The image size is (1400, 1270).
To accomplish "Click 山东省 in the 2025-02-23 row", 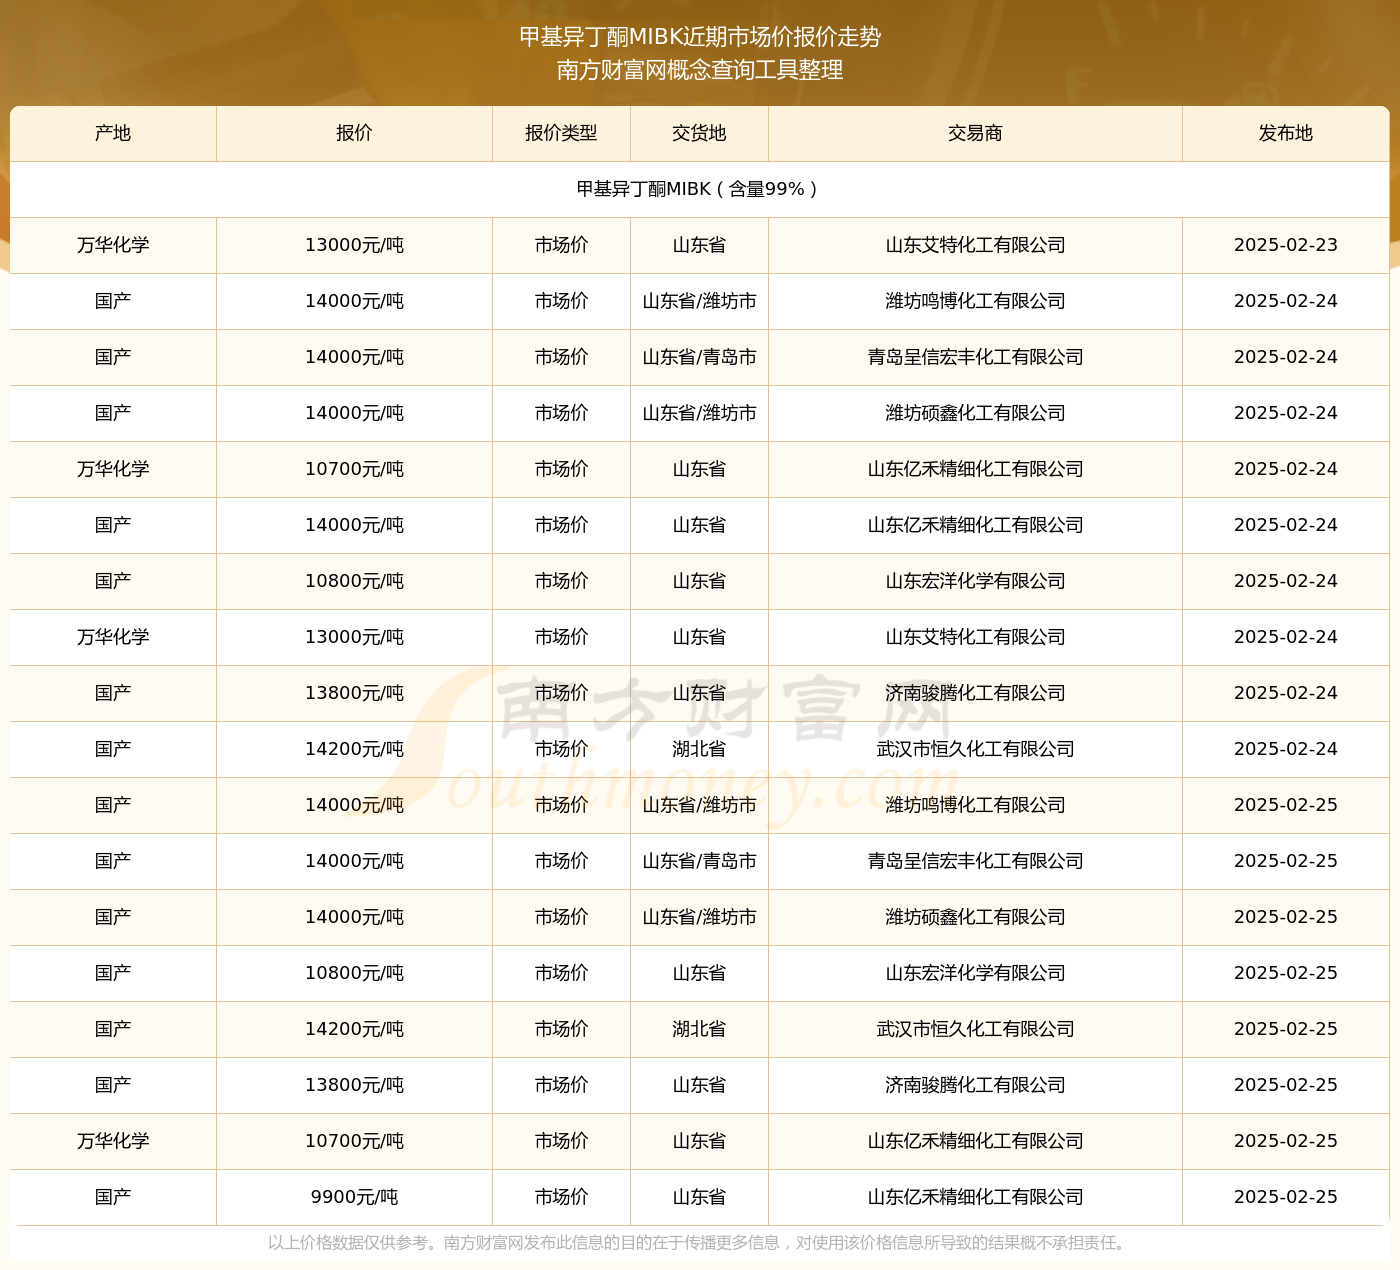I will (699, 245).
